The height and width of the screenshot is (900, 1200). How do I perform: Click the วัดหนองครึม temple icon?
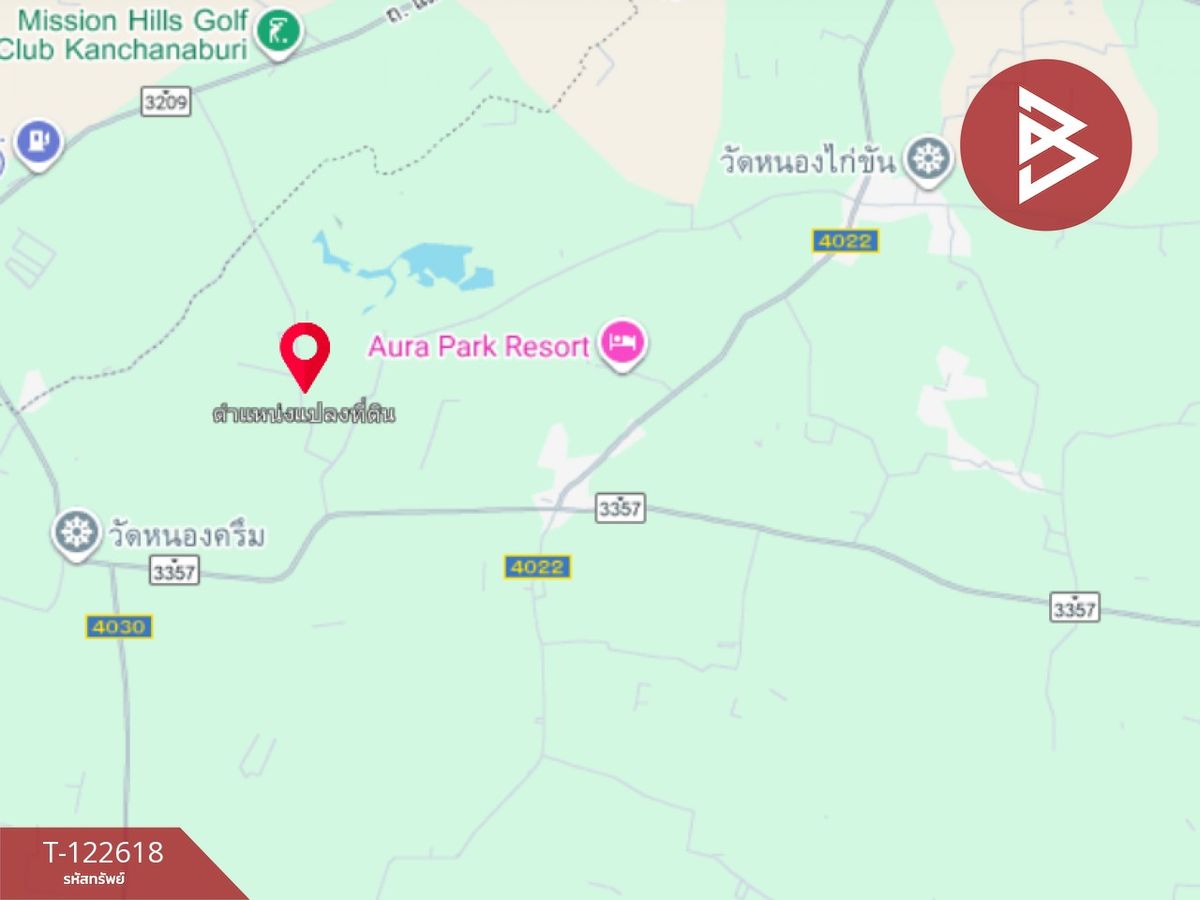click(77, 533)
